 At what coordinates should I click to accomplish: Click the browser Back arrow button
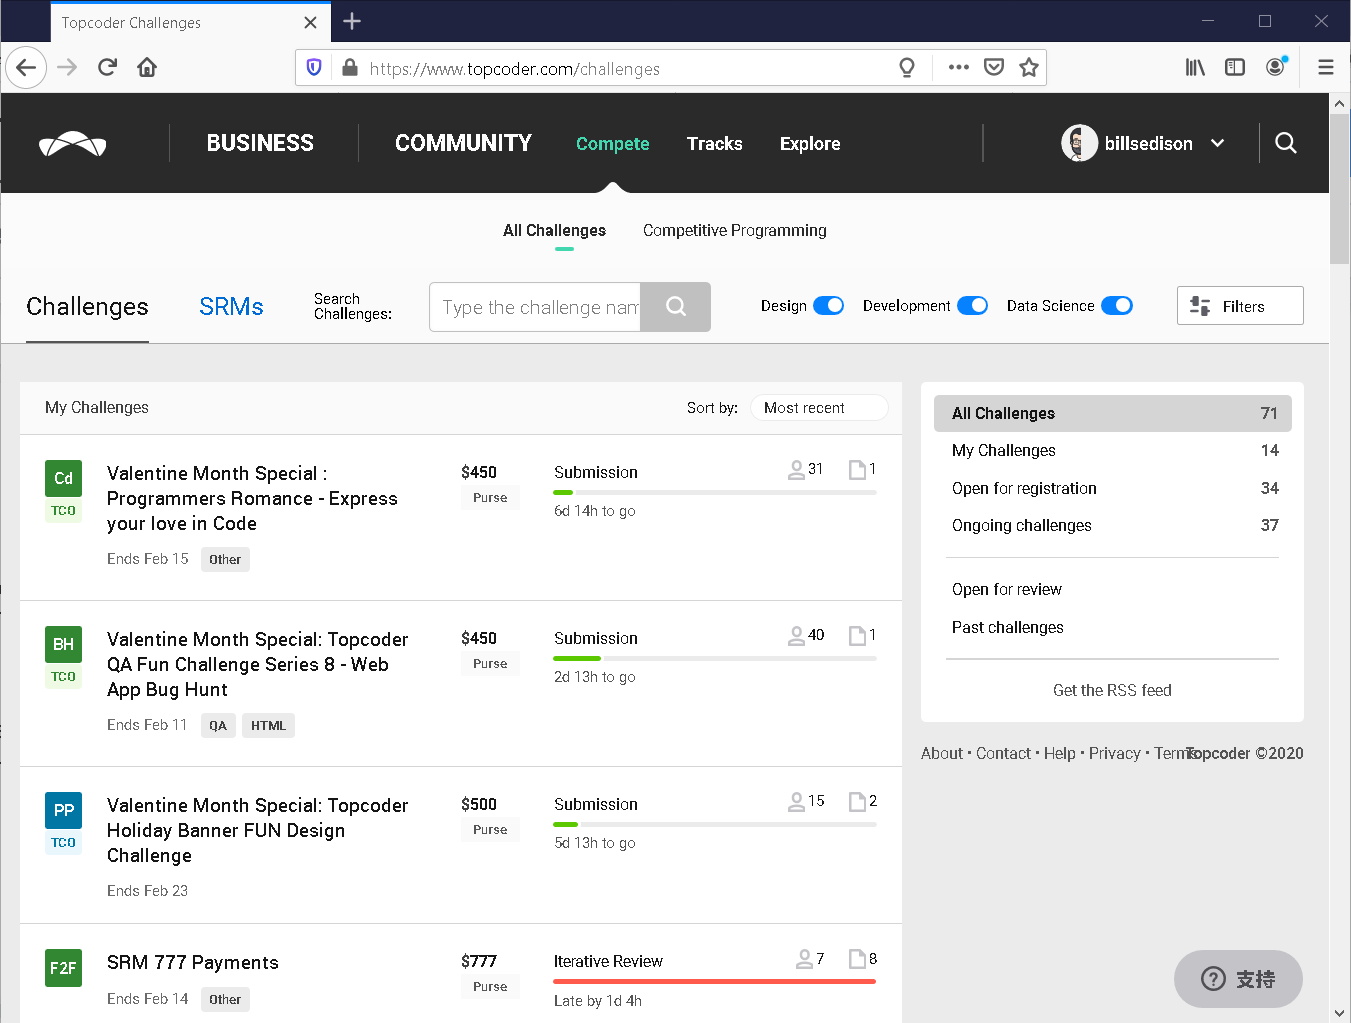click(26, 68)
